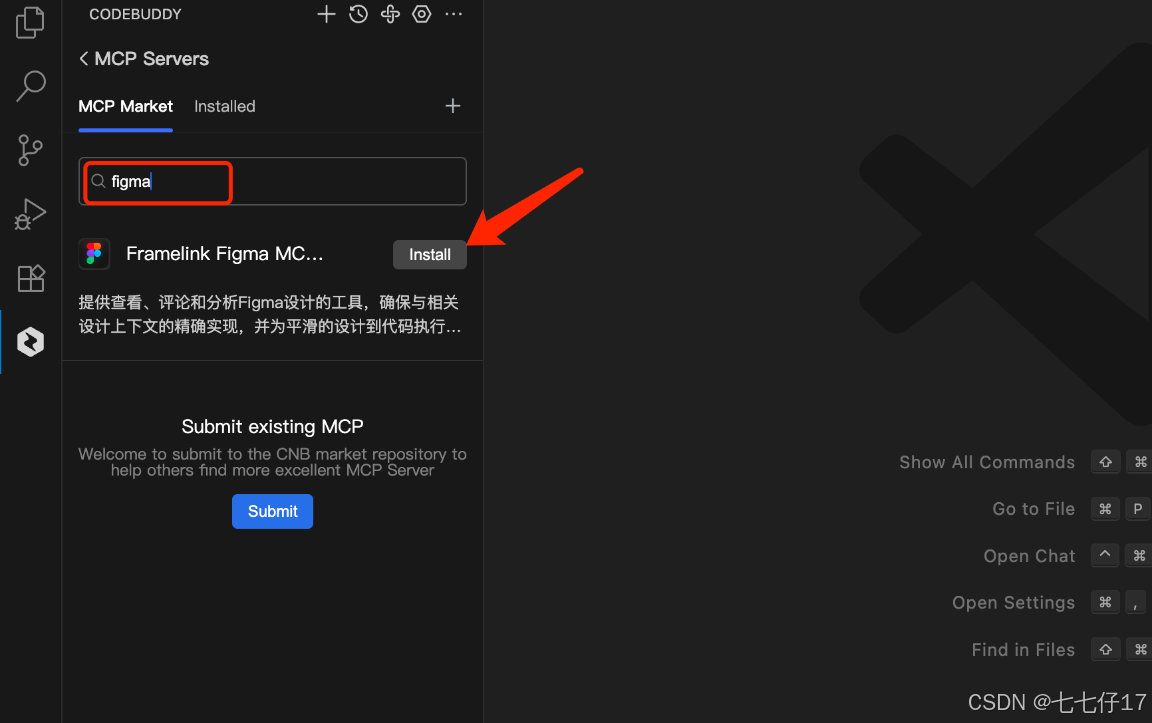
Task: Open the Explorer files icon in activity bar
Action: point(30,22)
